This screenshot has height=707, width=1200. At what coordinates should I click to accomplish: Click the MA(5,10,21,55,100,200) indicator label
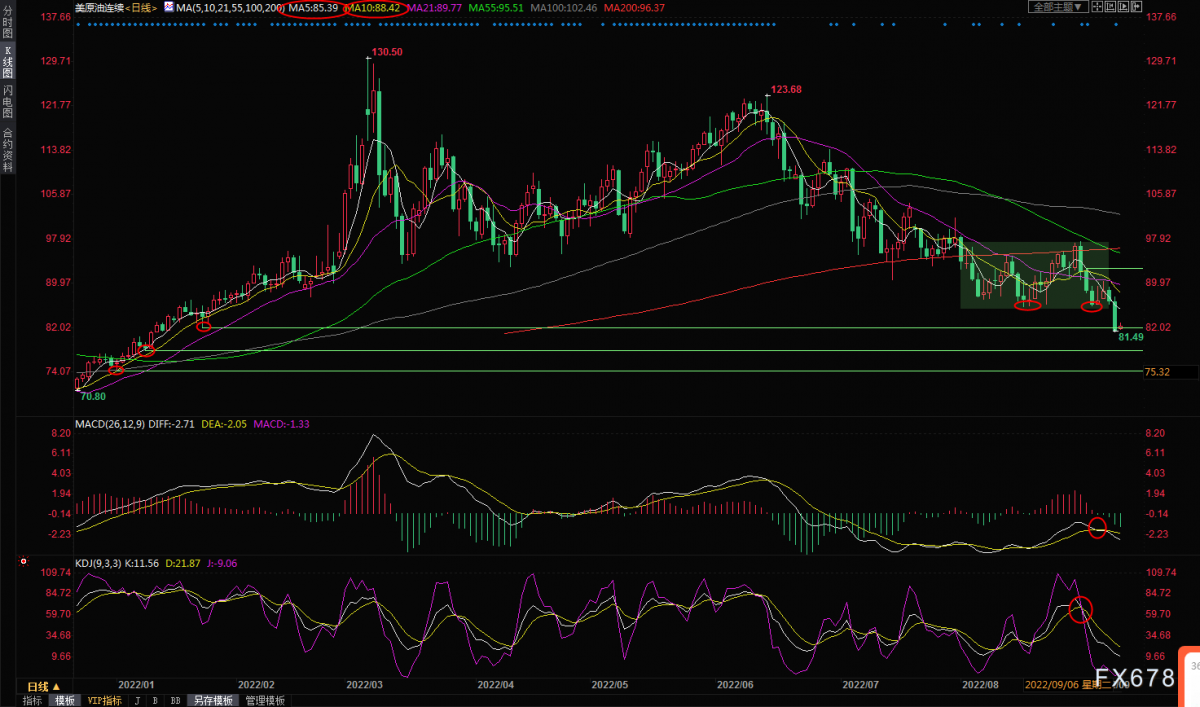[229, 7]
